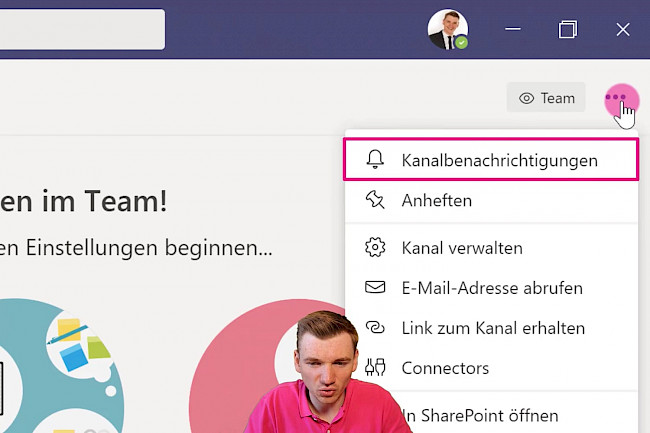Open Kanalbenachrichtigungen from the channel menu
This screenshot has height=433, width=650.
tap(491, 160)
